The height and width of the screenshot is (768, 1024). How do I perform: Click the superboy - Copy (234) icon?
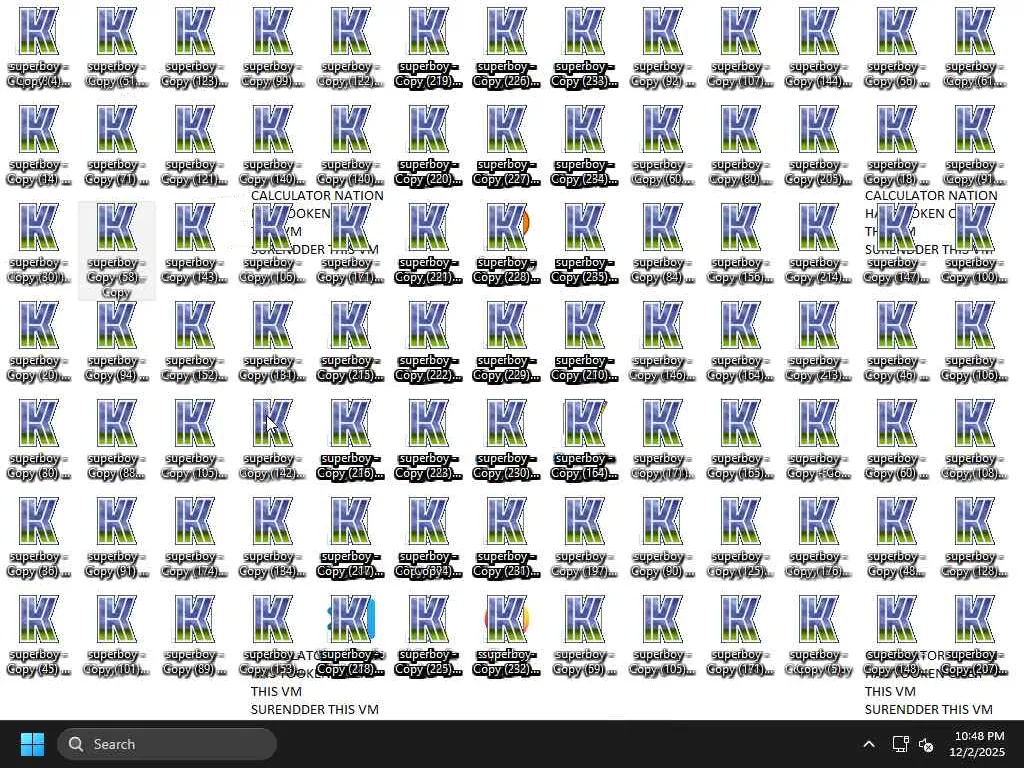[584, 145]
